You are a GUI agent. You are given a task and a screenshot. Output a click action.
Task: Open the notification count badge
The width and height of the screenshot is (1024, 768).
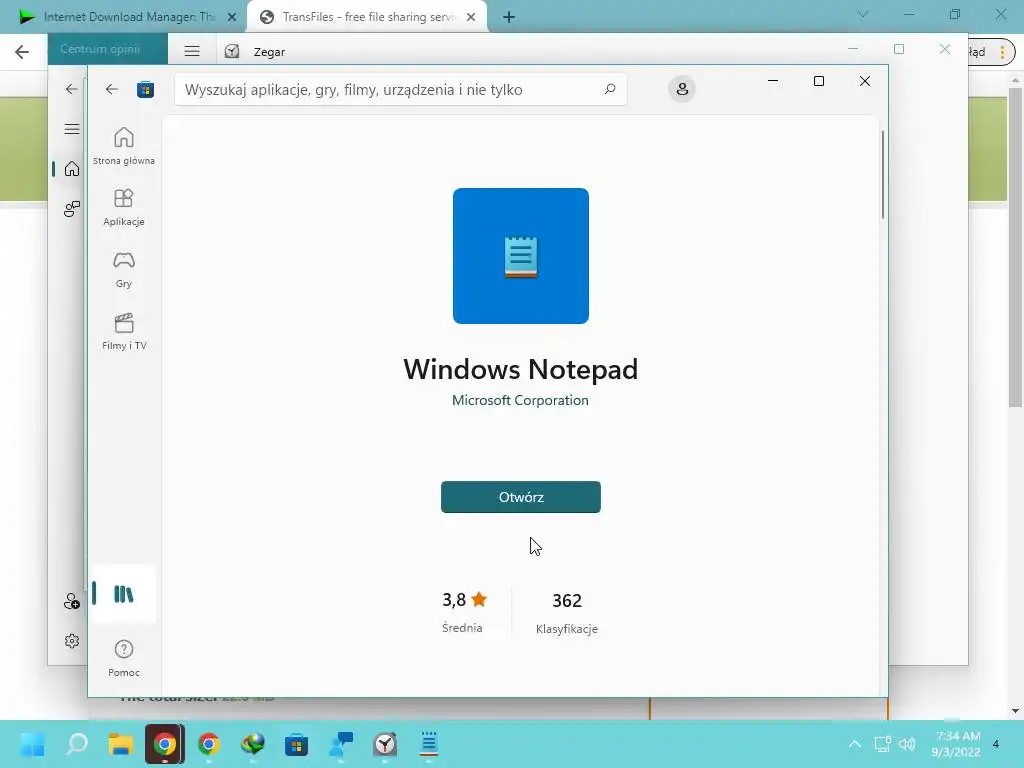tap(996, 744)
